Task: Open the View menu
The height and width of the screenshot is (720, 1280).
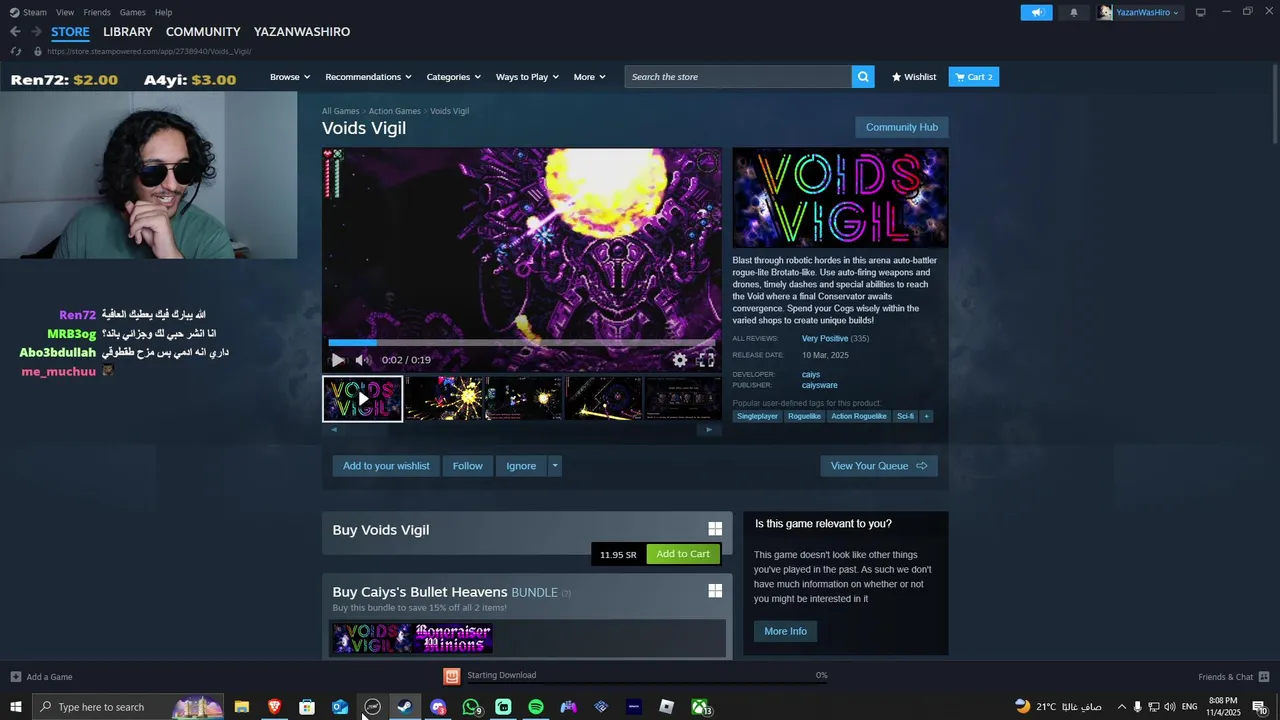Action: pos(65,12)
